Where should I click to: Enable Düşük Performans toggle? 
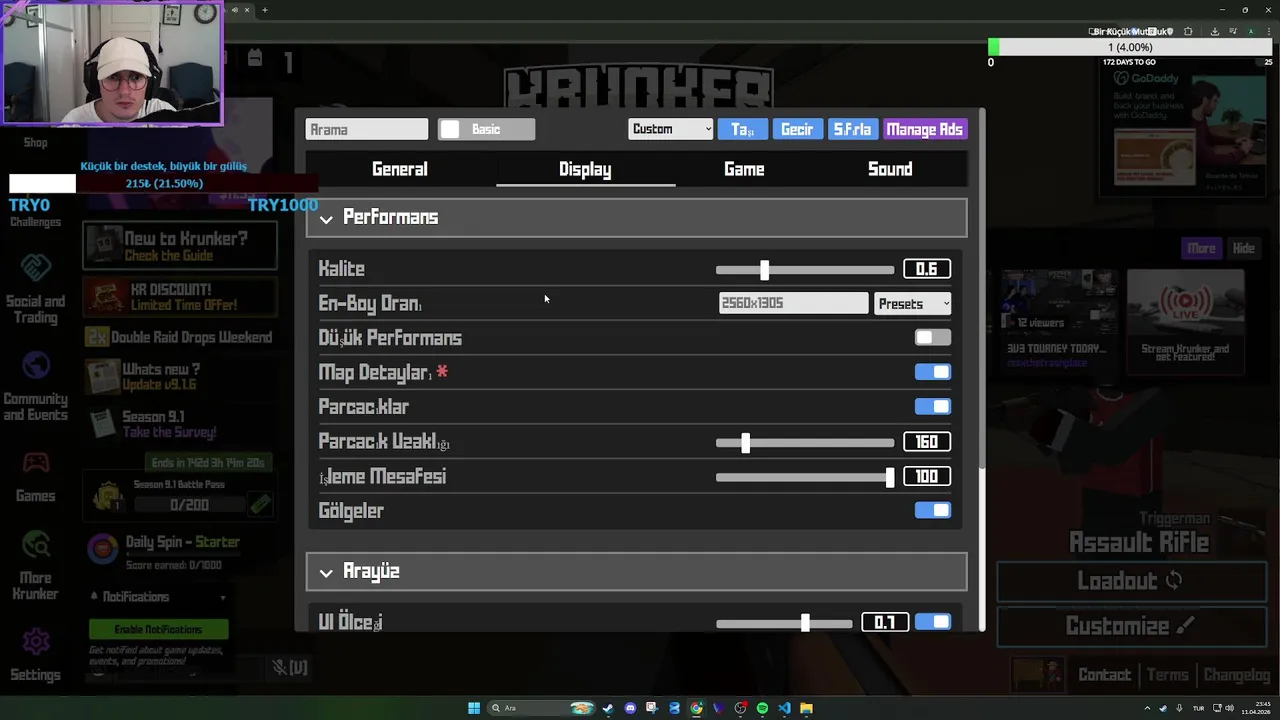point(933,338)
